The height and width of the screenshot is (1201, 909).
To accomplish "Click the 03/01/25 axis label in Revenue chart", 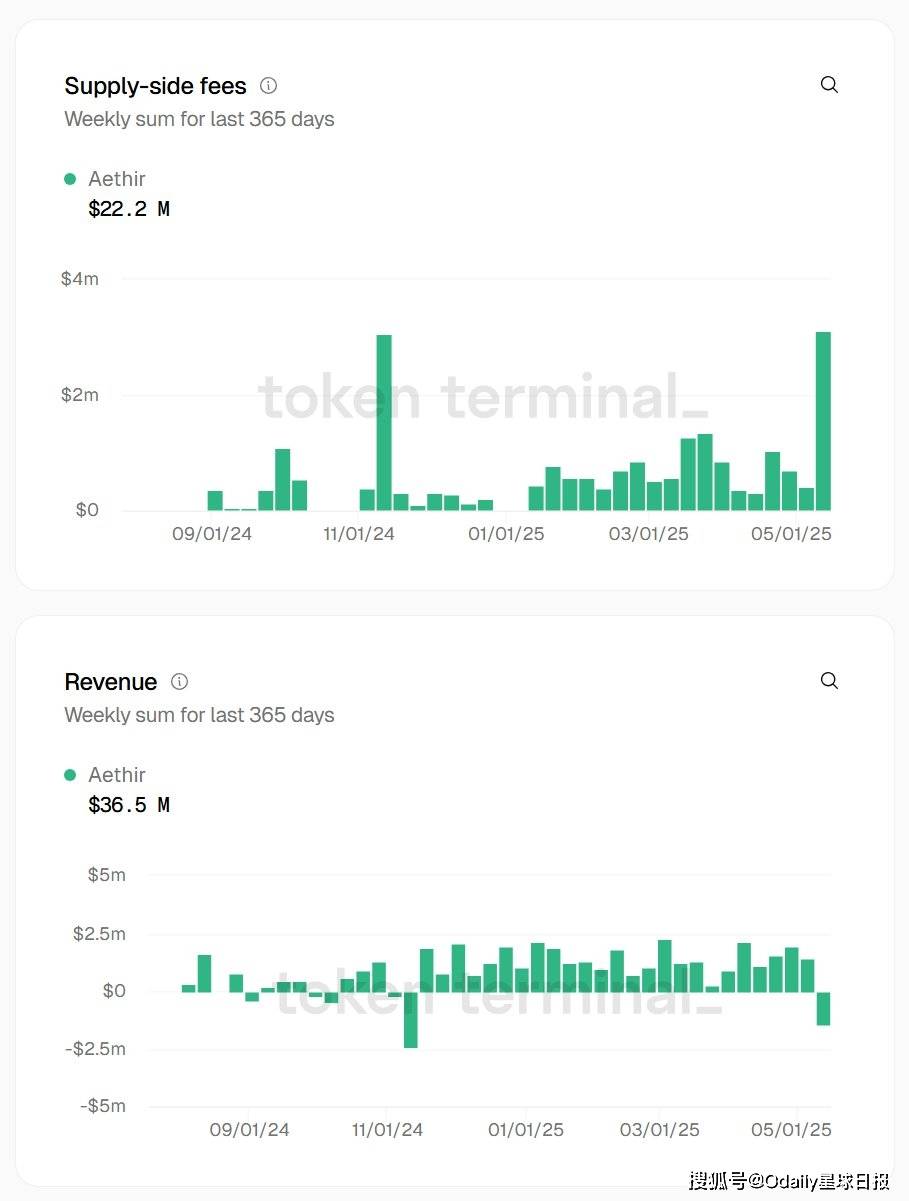I will (662, 1130).
